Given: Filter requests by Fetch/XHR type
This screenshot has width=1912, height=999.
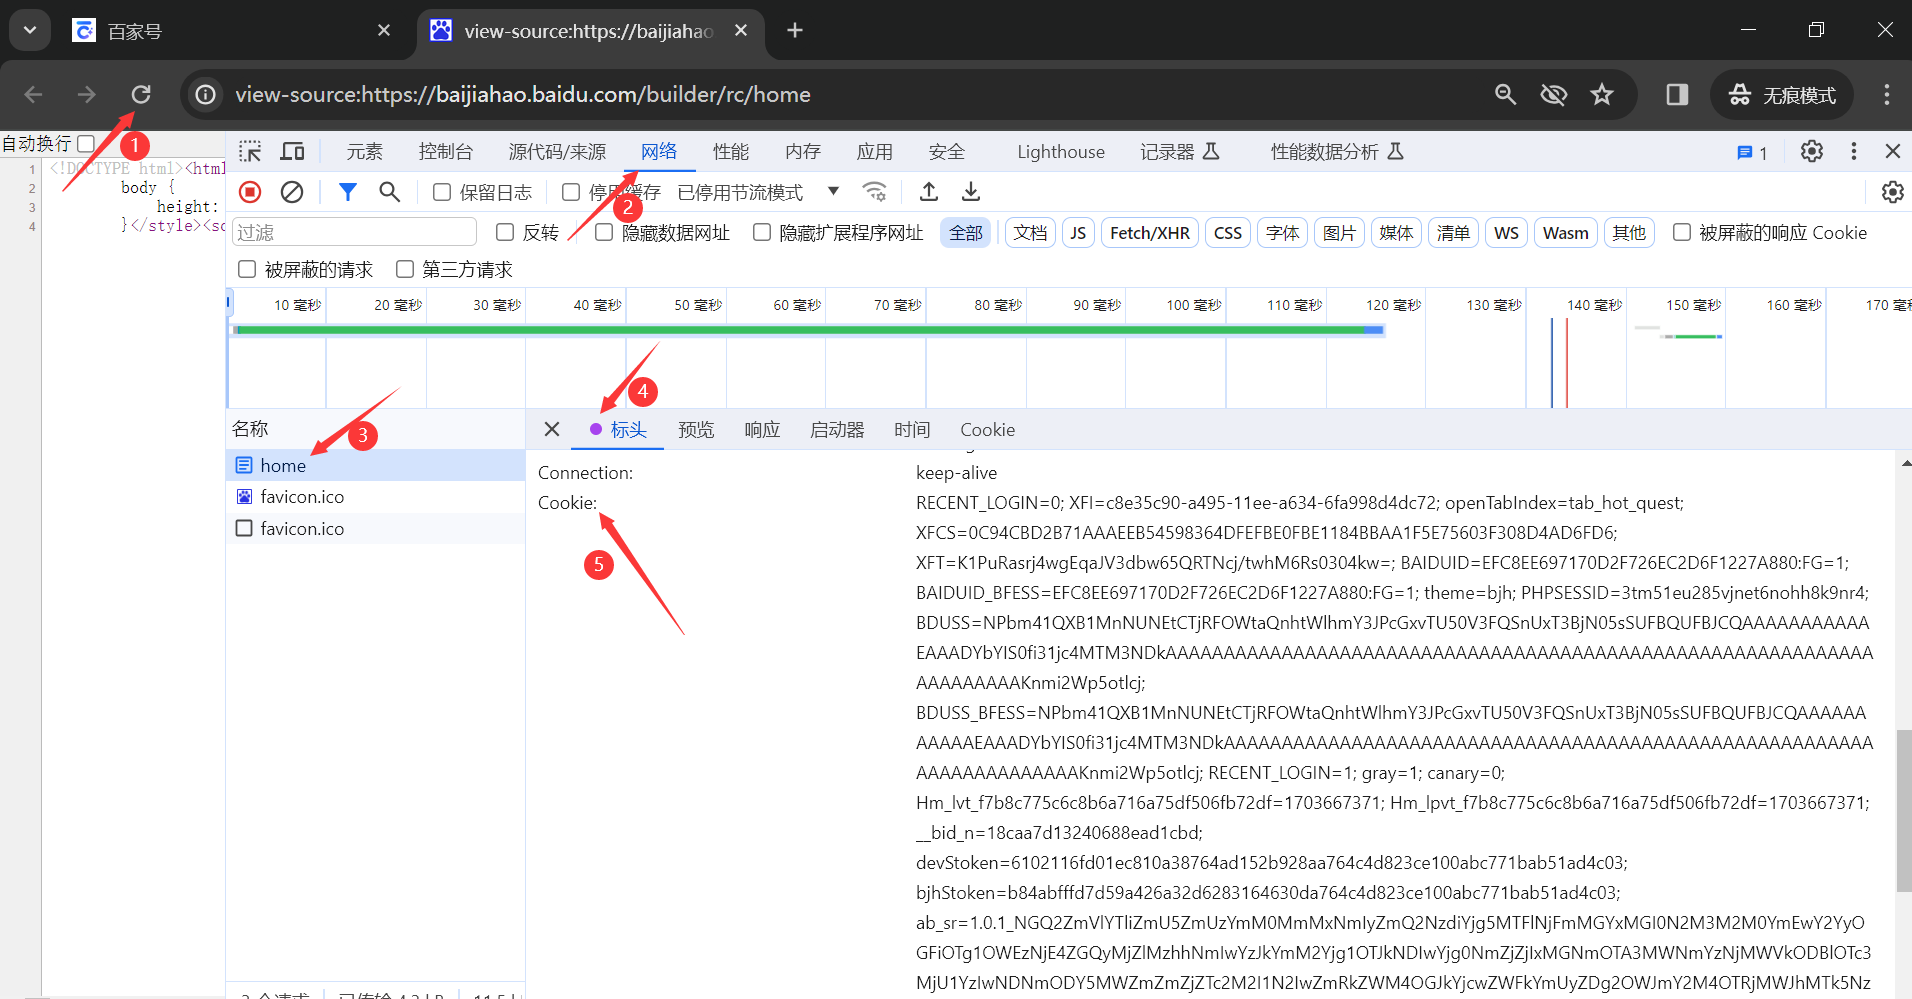Looking at the screenshot, I should [1149, 233].
